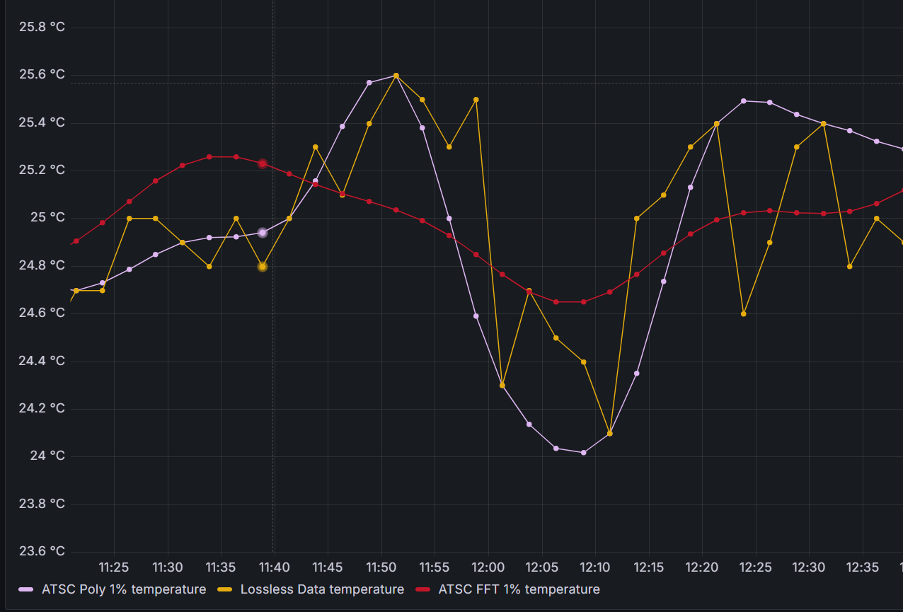Click the 12:35 time axis label
Screen dimensions: 904x612
coord(862,568)
